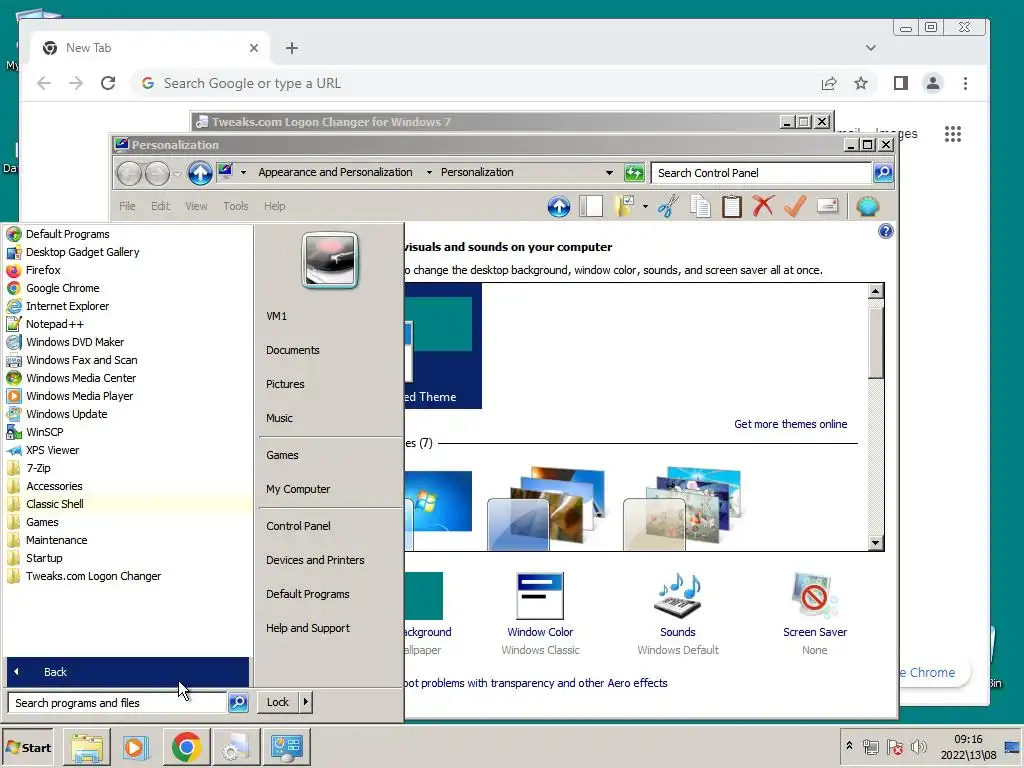
Task: Open Windows Media Player taskbar icon
Action: pyautogui.click(x=136, y=747)
